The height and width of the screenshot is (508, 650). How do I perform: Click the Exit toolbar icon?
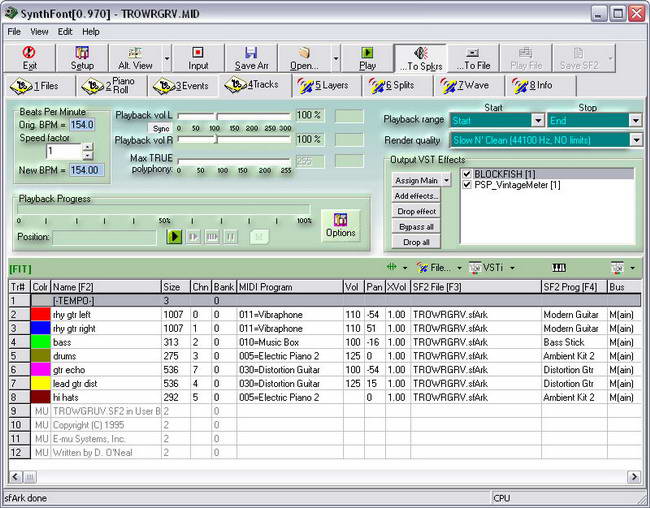[x=30, y=52]
